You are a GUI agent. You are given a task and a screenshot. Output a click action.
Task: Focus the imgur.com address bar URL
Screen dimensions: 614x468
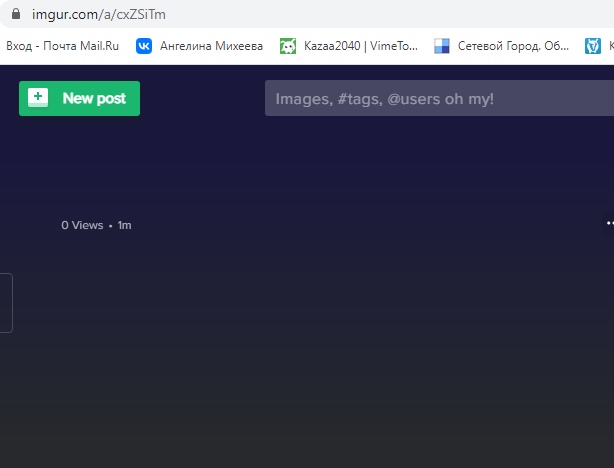(x=98, y=14)
